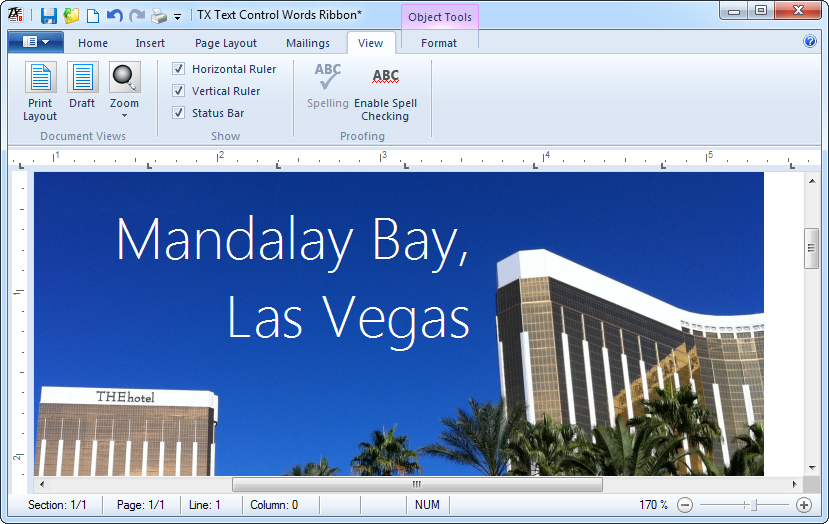The image size is (829, 524).
Task: Click the Save icon in quick access toolbar
Action: tap(49, 15)
